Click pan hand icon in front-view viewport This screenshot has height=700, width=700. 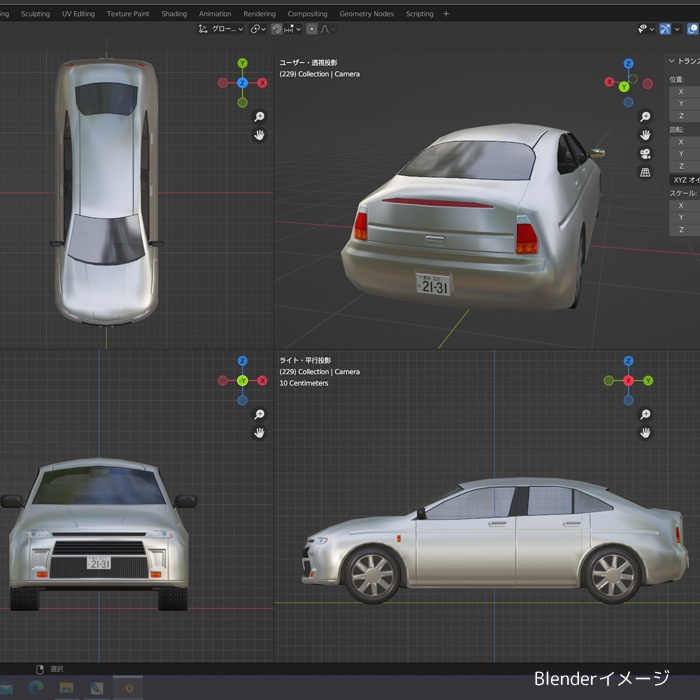point(259,433)
